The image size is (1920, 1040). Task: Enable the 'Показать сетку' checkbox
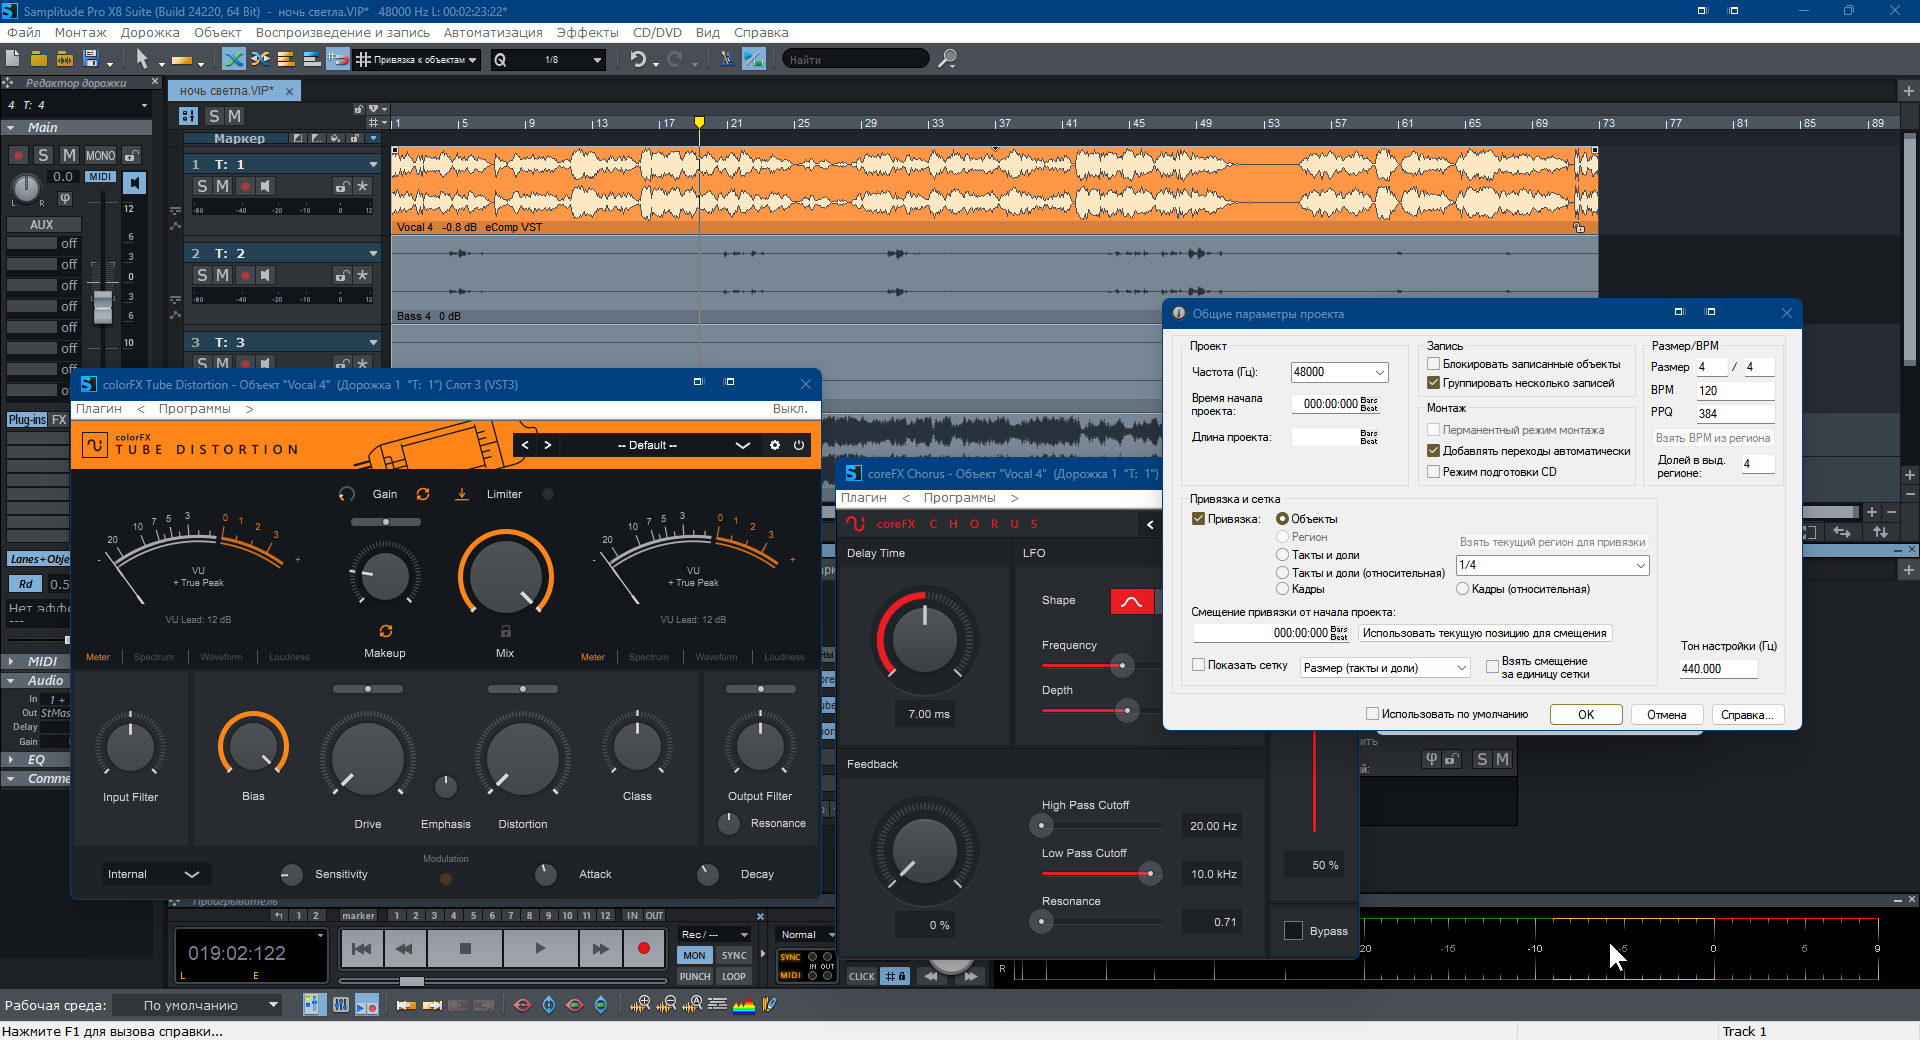(1198, 665)
